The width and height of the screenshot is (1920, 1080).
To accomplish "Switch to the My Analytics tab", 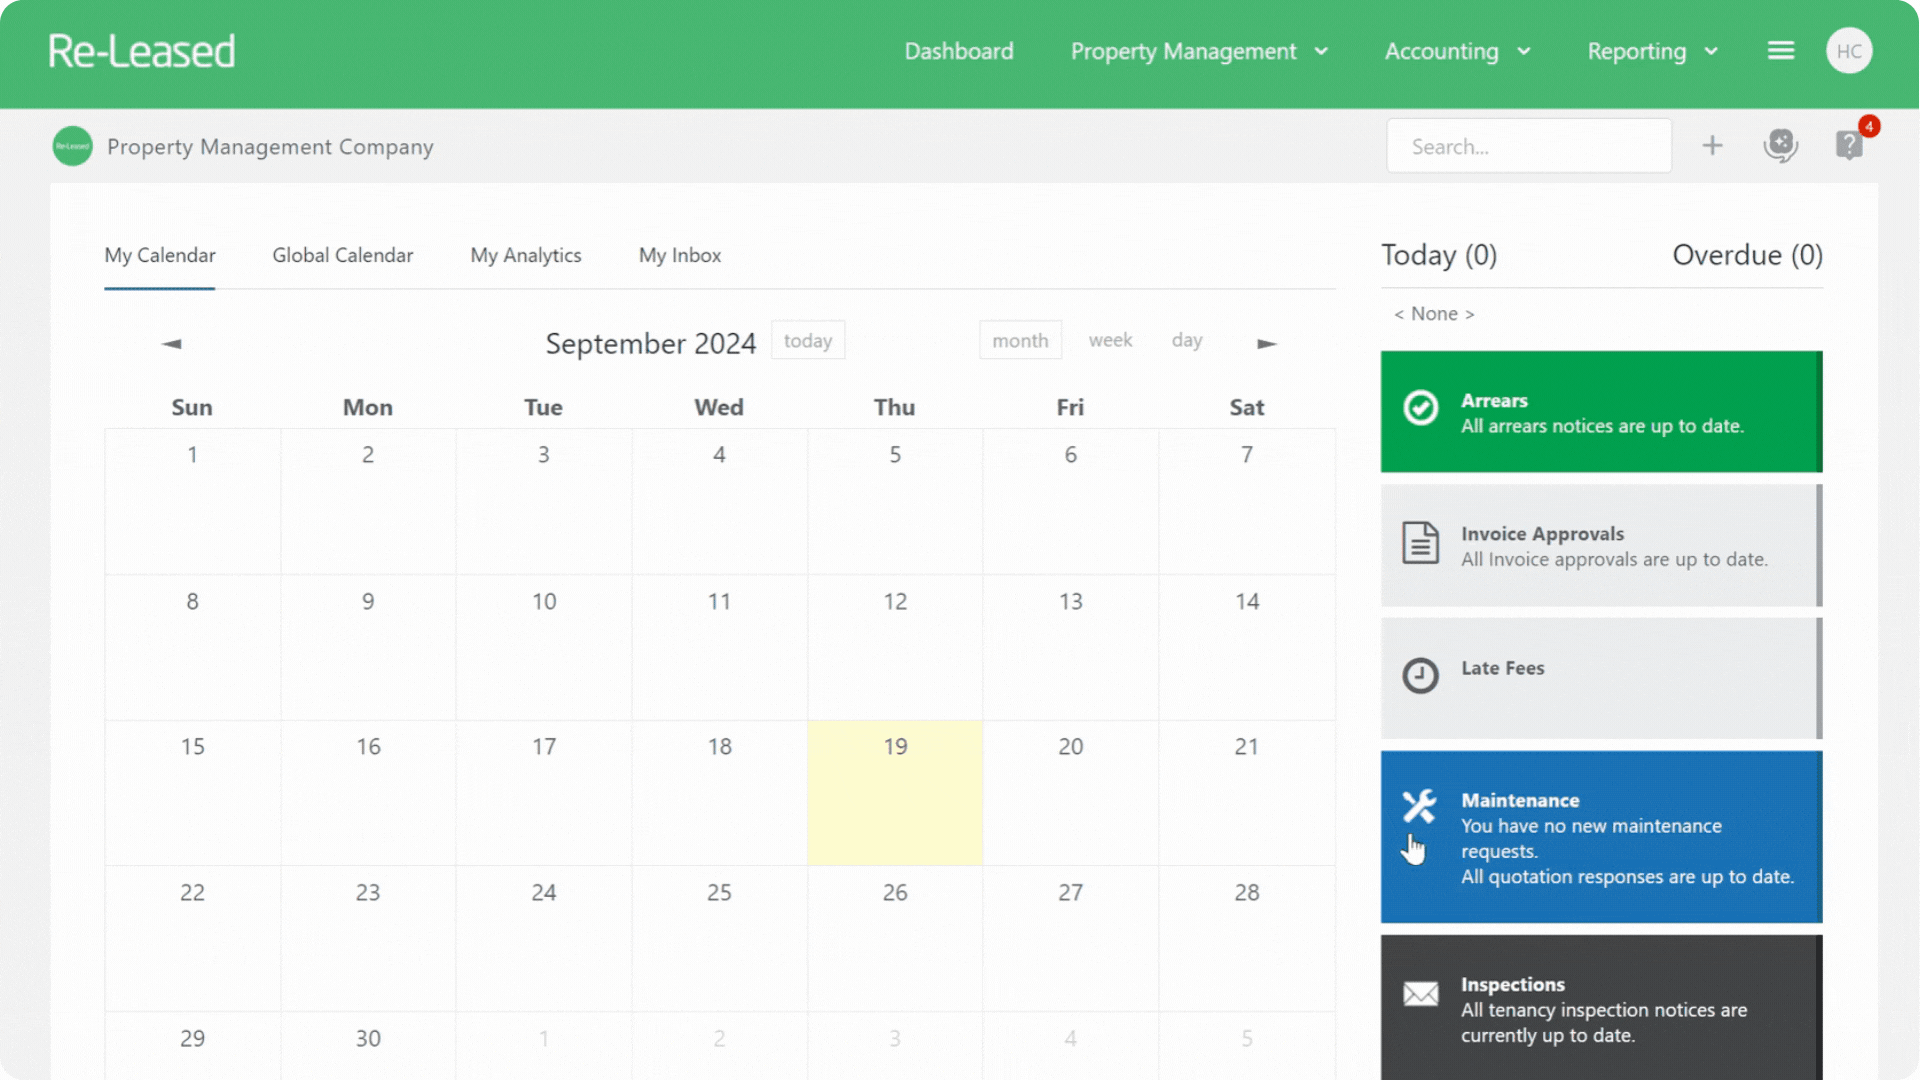I will (x=526, y=256).
